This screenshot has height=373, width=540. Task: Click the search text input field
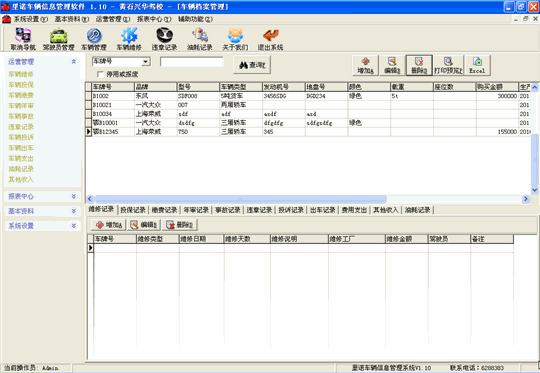(x=192, y=62)
